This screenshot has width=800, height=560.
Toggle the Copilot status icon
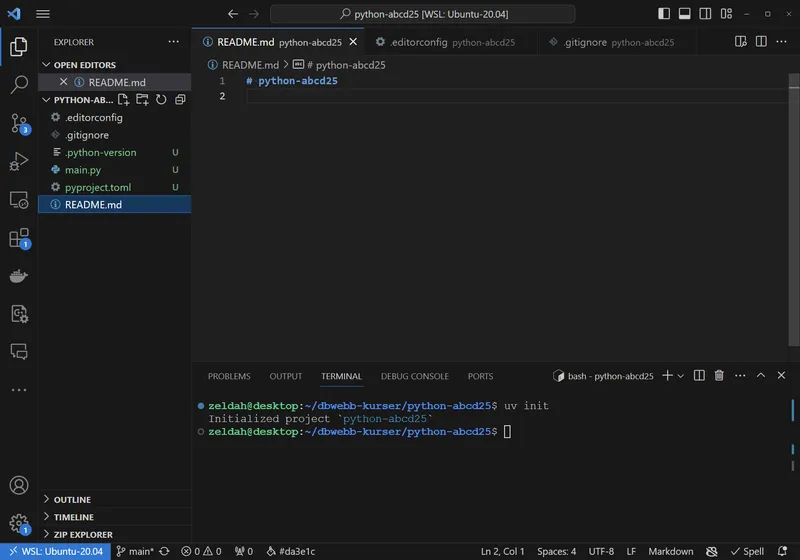tap(711, 551)
